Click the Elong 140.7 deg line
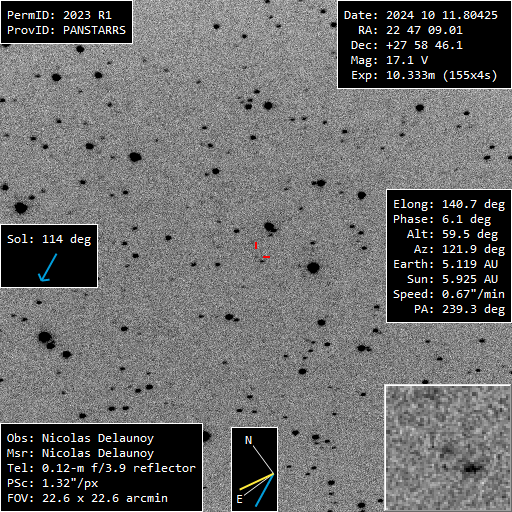Screen dimensions: 512x512 pos(449,204)
